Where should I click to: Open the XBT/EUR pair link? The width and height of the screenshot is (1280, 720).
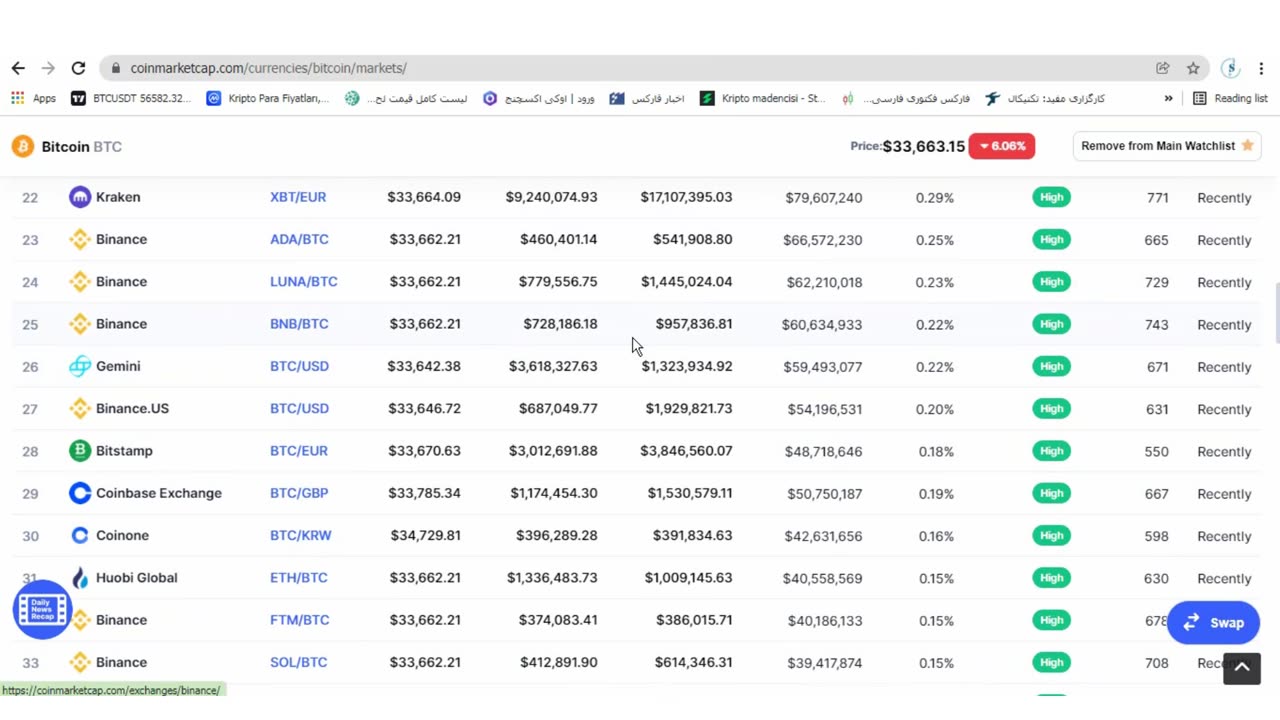(298, 197)
